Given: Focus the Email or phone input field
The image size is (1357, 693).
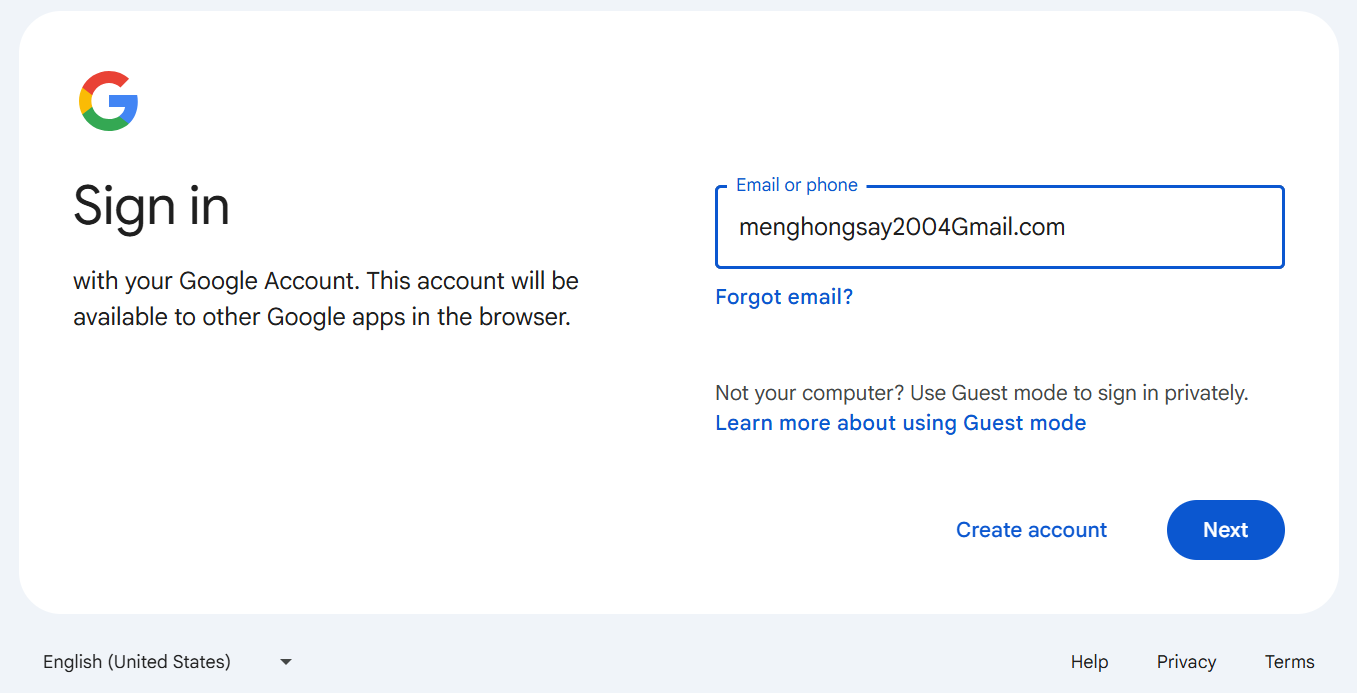Looking at the screenshot, I should [1000, 228].
